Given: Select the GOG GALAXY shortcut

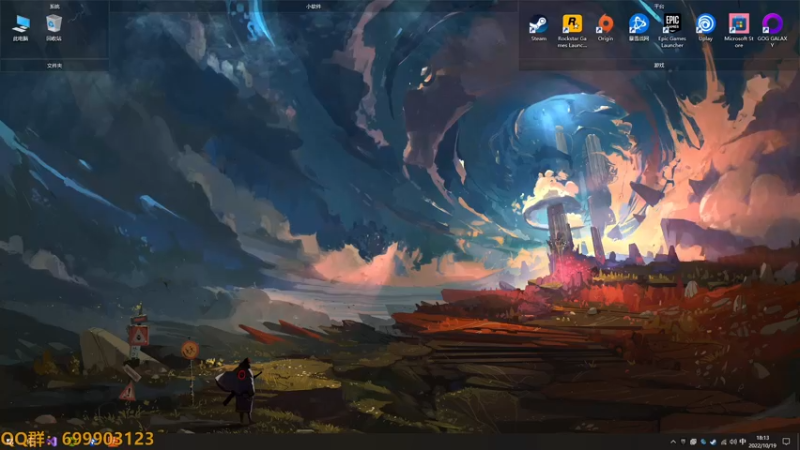Looking at the screenshot, I should pyautogui.click(x=772, y=31).
